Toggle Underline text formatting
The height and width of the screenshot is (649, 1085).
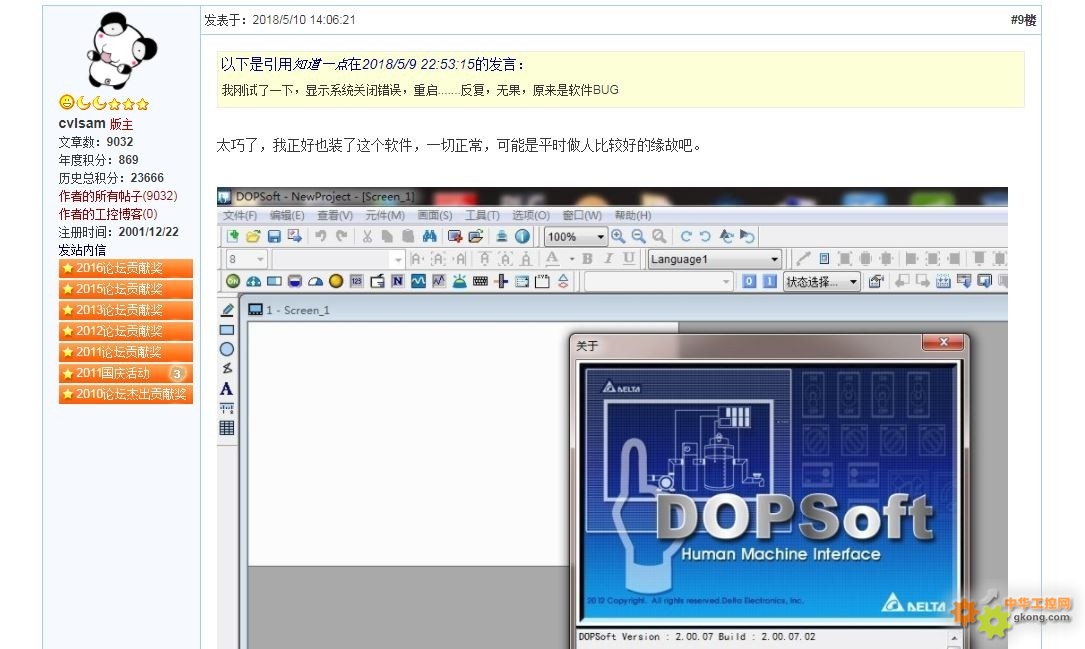[x=628, y=259]
